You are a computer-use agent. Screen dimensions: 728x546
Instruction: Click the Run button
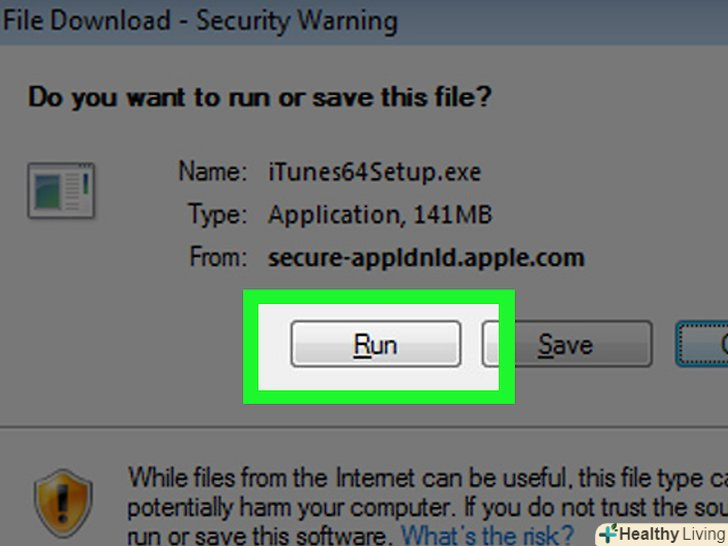point(376,344)
